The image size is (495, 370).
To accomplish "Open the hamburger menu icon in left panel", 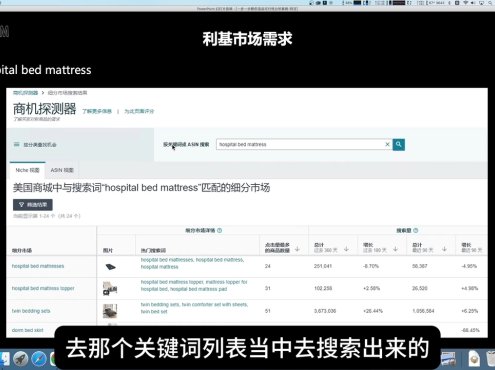I will pos(16,144).
